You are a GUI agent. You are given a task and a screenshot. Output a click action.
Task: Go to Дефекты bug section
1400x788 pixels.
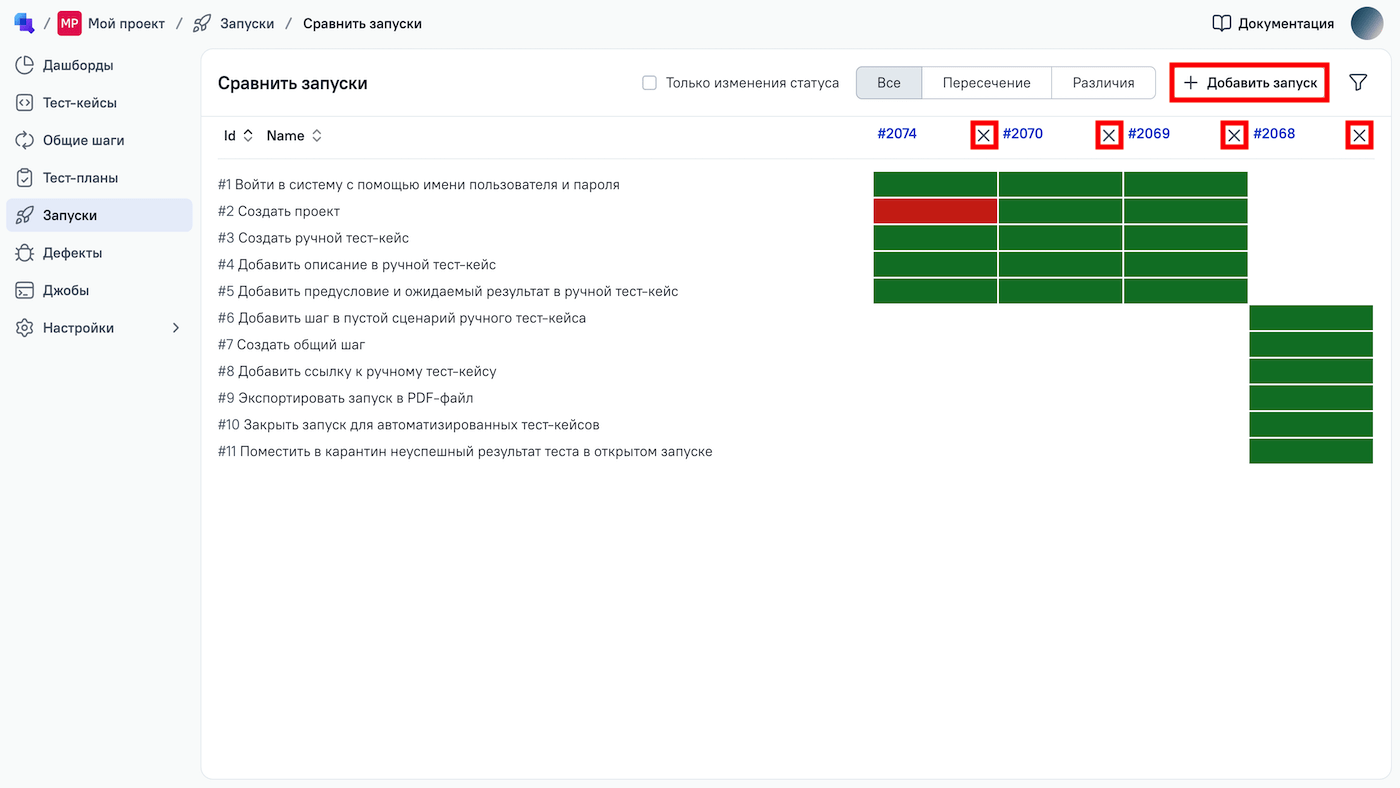(x=72, y=253)
